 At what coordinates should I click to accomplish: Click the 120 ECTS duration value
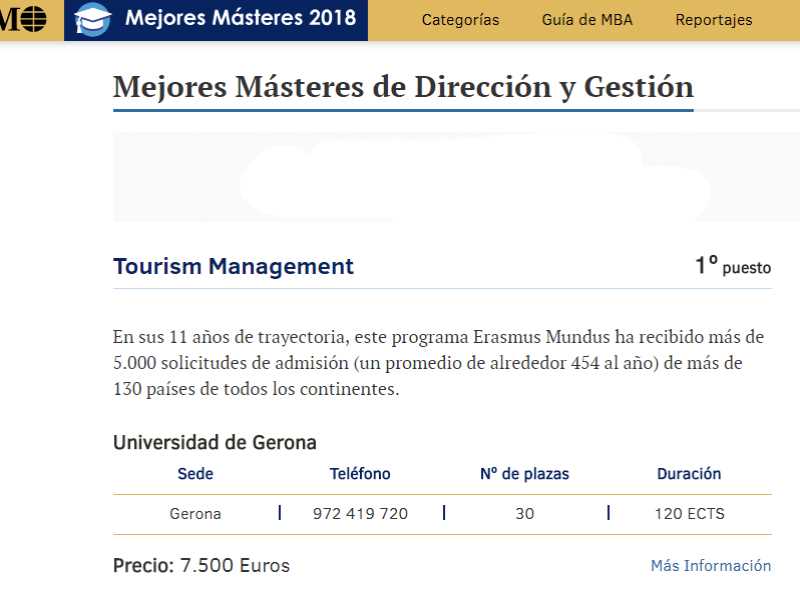tap(689, 514)
